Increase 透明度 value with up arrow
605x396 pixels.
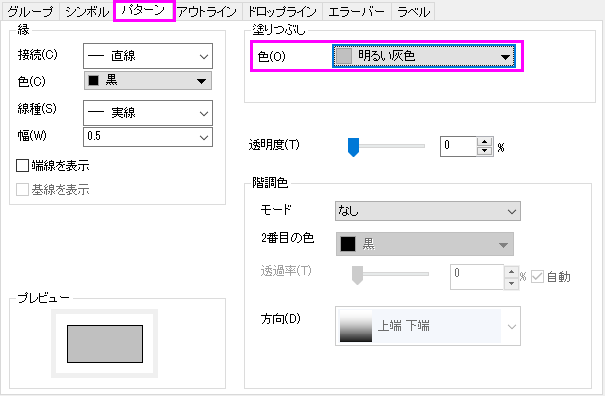(485, 142)
